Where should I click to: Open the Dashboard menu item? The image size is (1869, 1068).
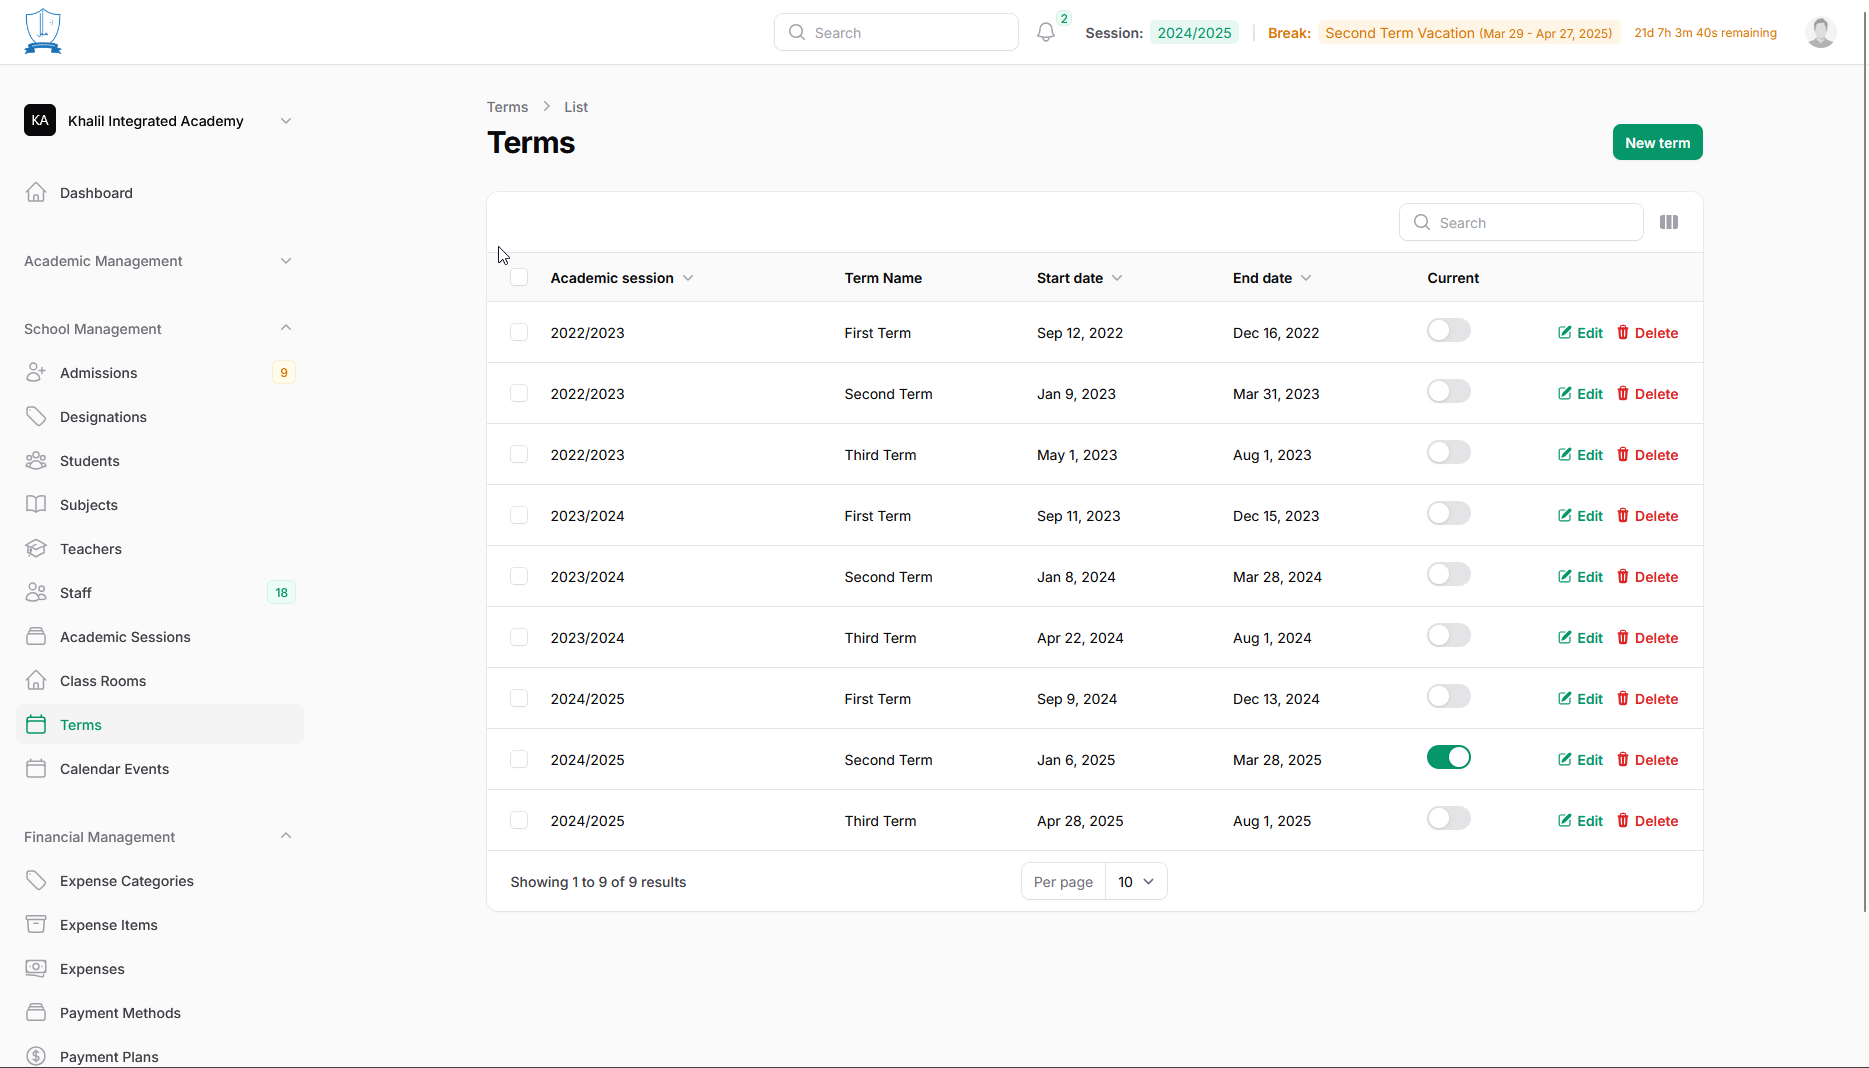(x=96, y=193)
